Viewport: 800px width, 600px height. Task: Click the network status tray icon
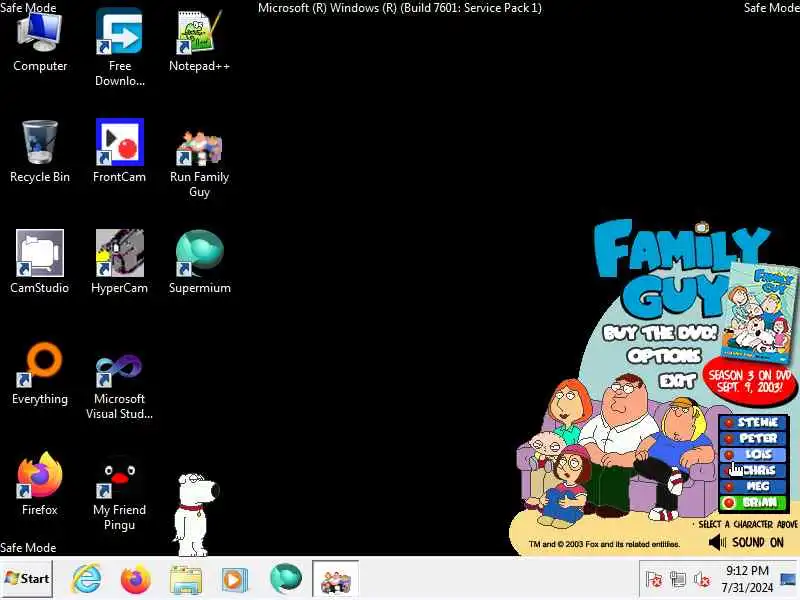tap(678, 579)
